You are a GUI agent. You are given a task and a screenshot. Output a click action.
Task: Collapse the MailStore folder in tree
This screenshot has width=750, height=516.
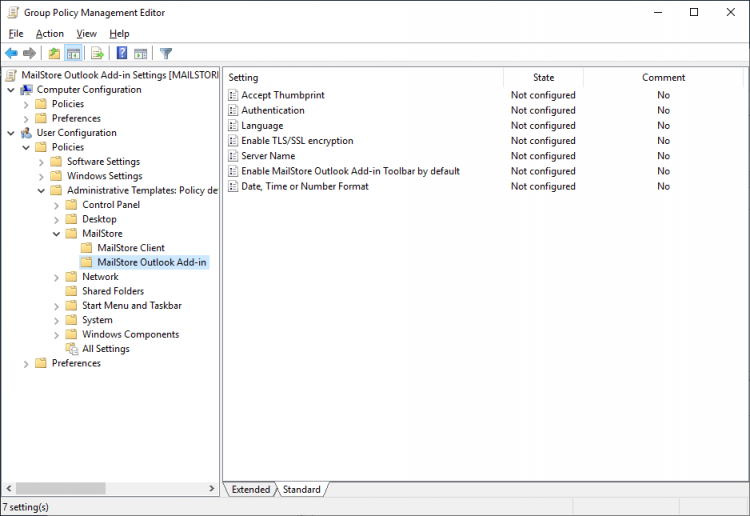pyautogui.click(x=57, y=234)
